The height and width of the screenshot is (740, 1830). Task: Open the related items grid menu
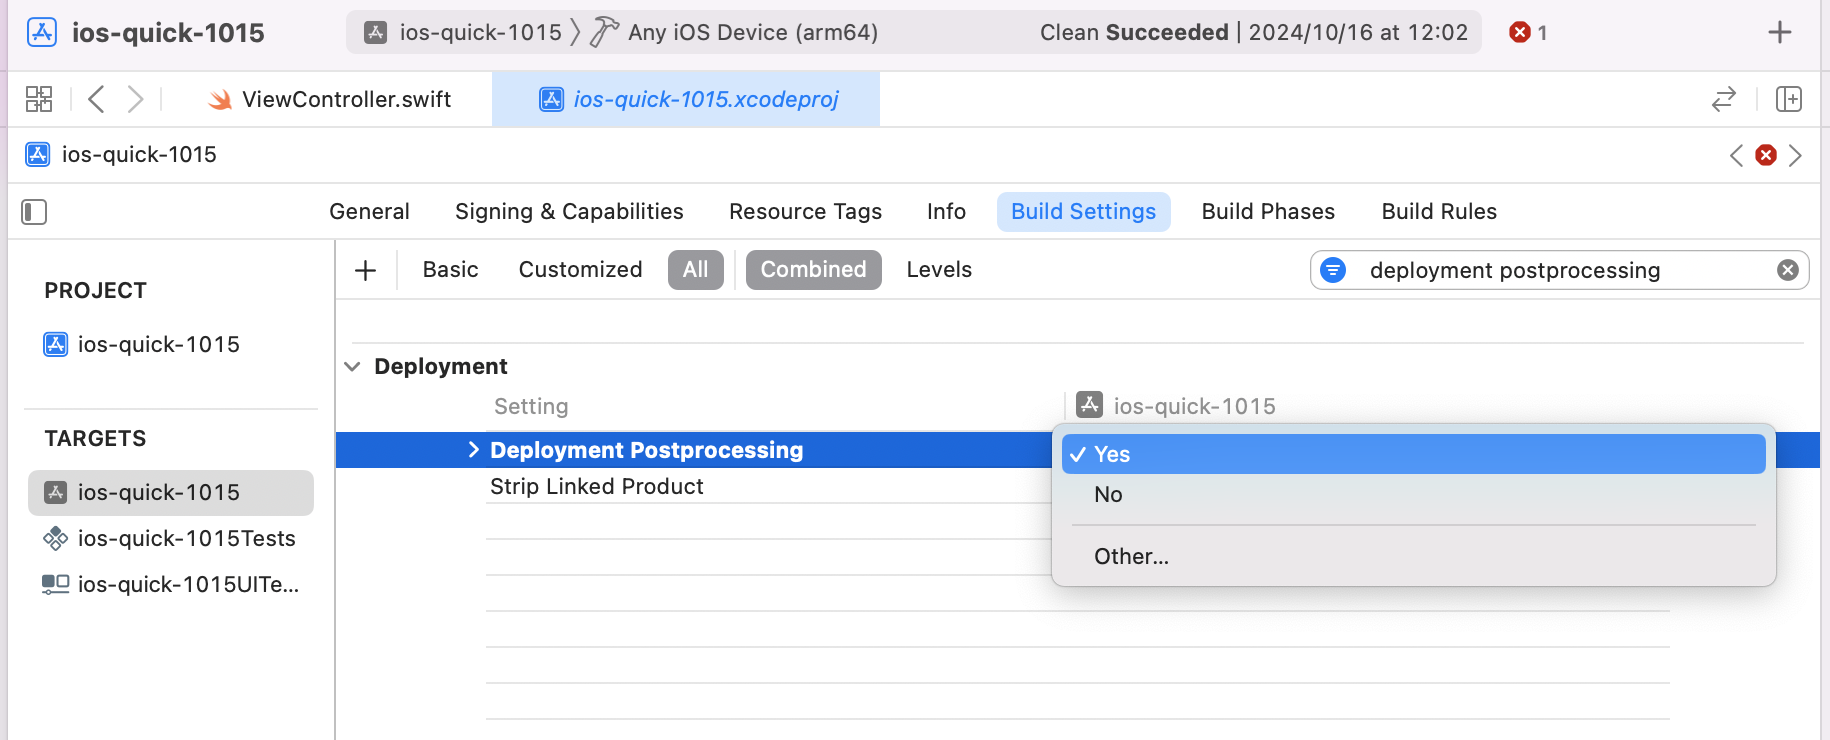(39, 99)
